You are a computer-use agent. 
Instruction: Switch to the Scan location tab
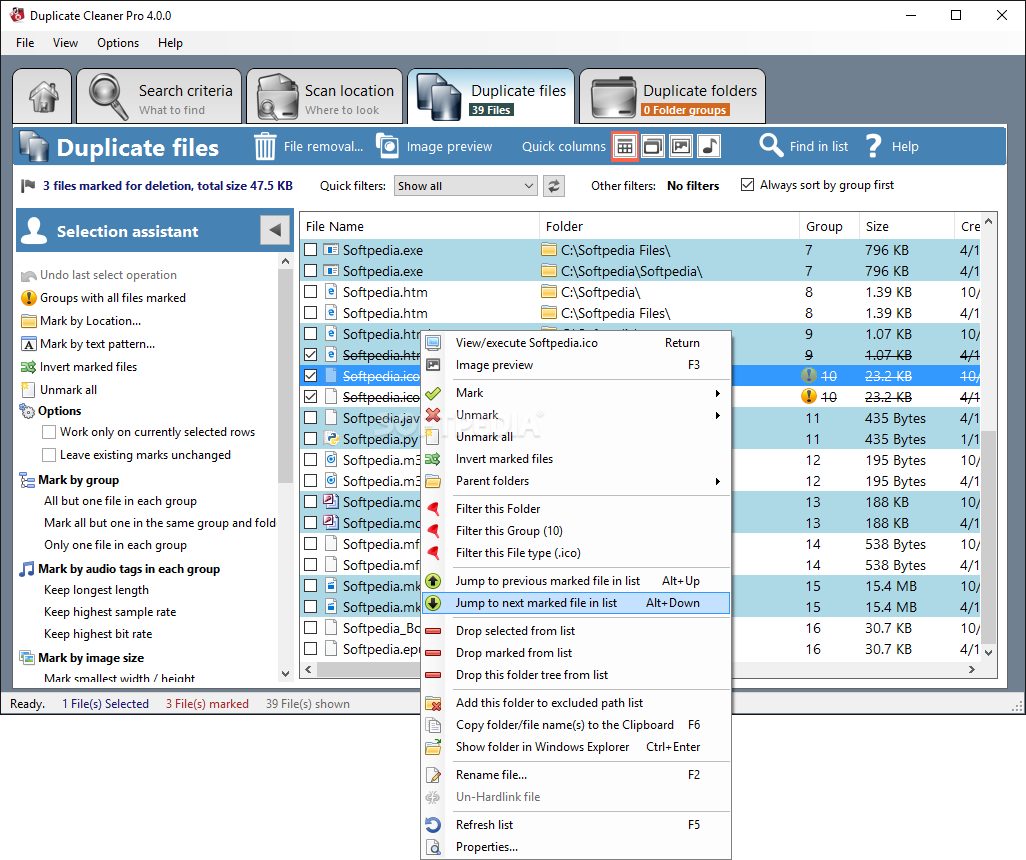click(x=325, y=96)
